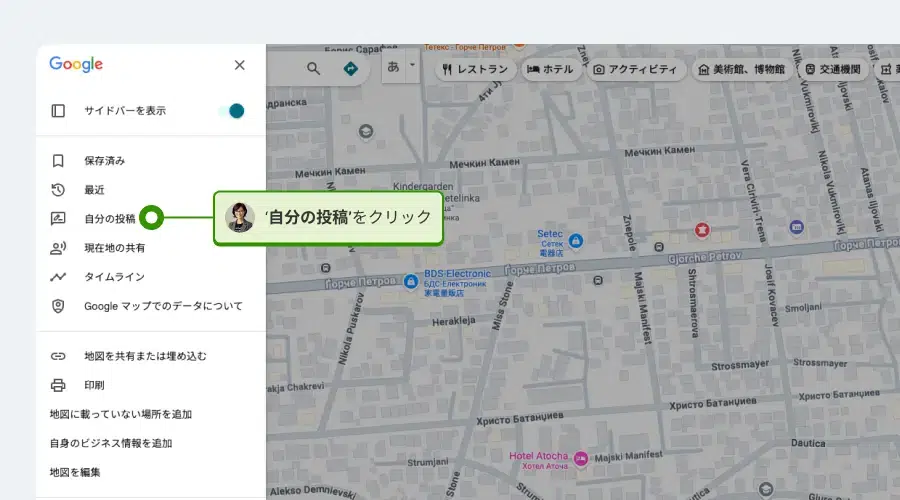Click the Dautica street label

coord(808,443)
